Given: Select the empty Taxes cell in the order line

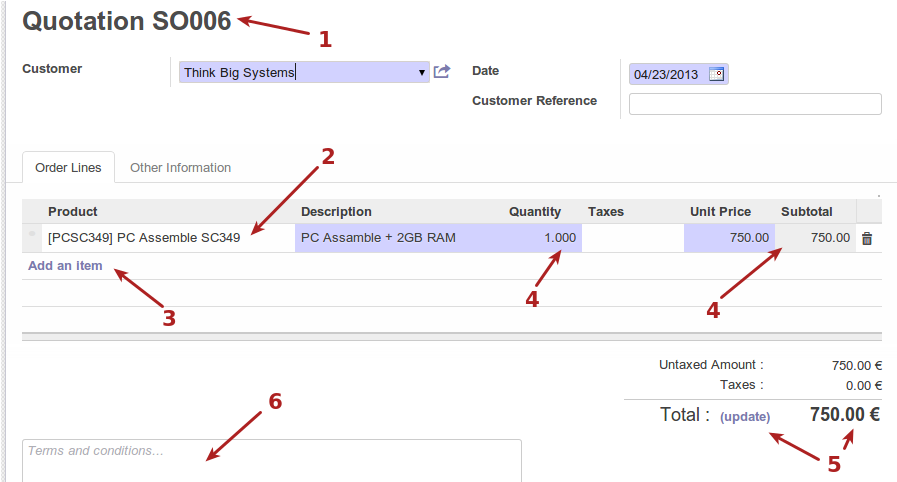Looking at the screenshot, I should tap(632, 238).
